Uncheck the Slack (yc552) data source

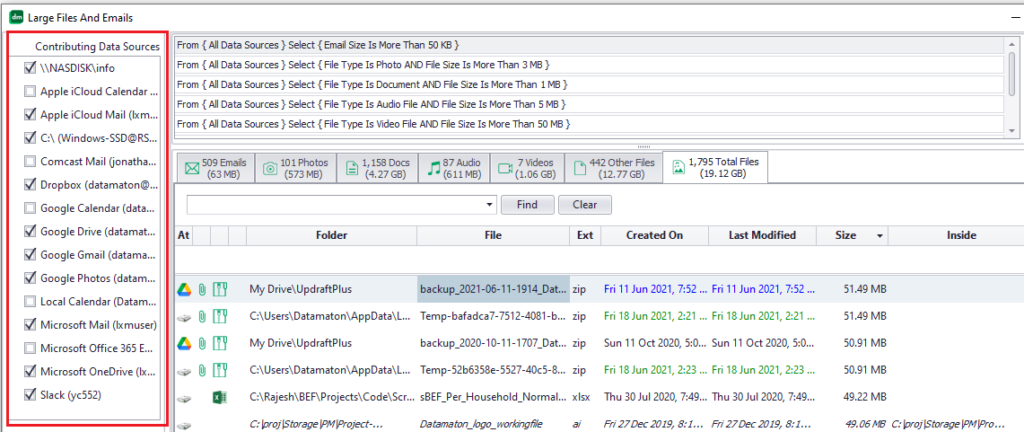point(29,395)
